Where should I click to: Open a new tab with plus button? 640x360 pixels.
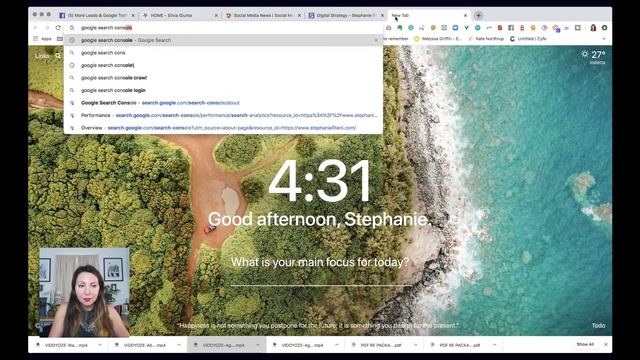coord(479,16)
